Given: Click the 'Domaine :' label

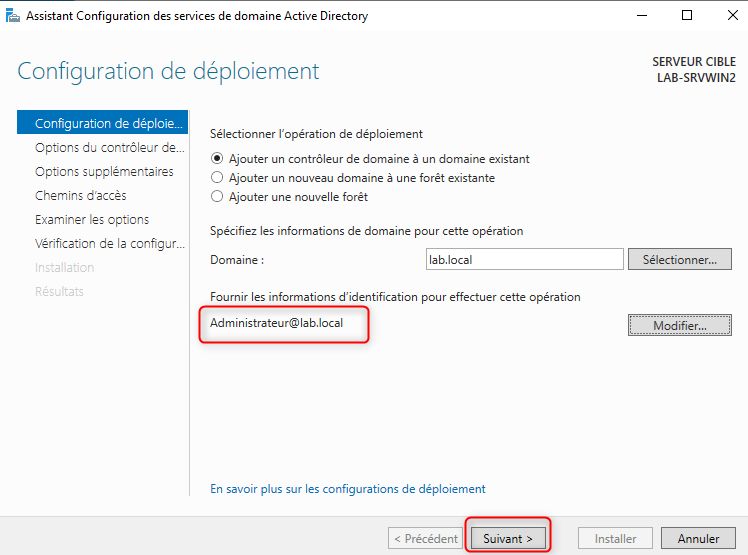Looking at the screenshot, I should point(237,260).
